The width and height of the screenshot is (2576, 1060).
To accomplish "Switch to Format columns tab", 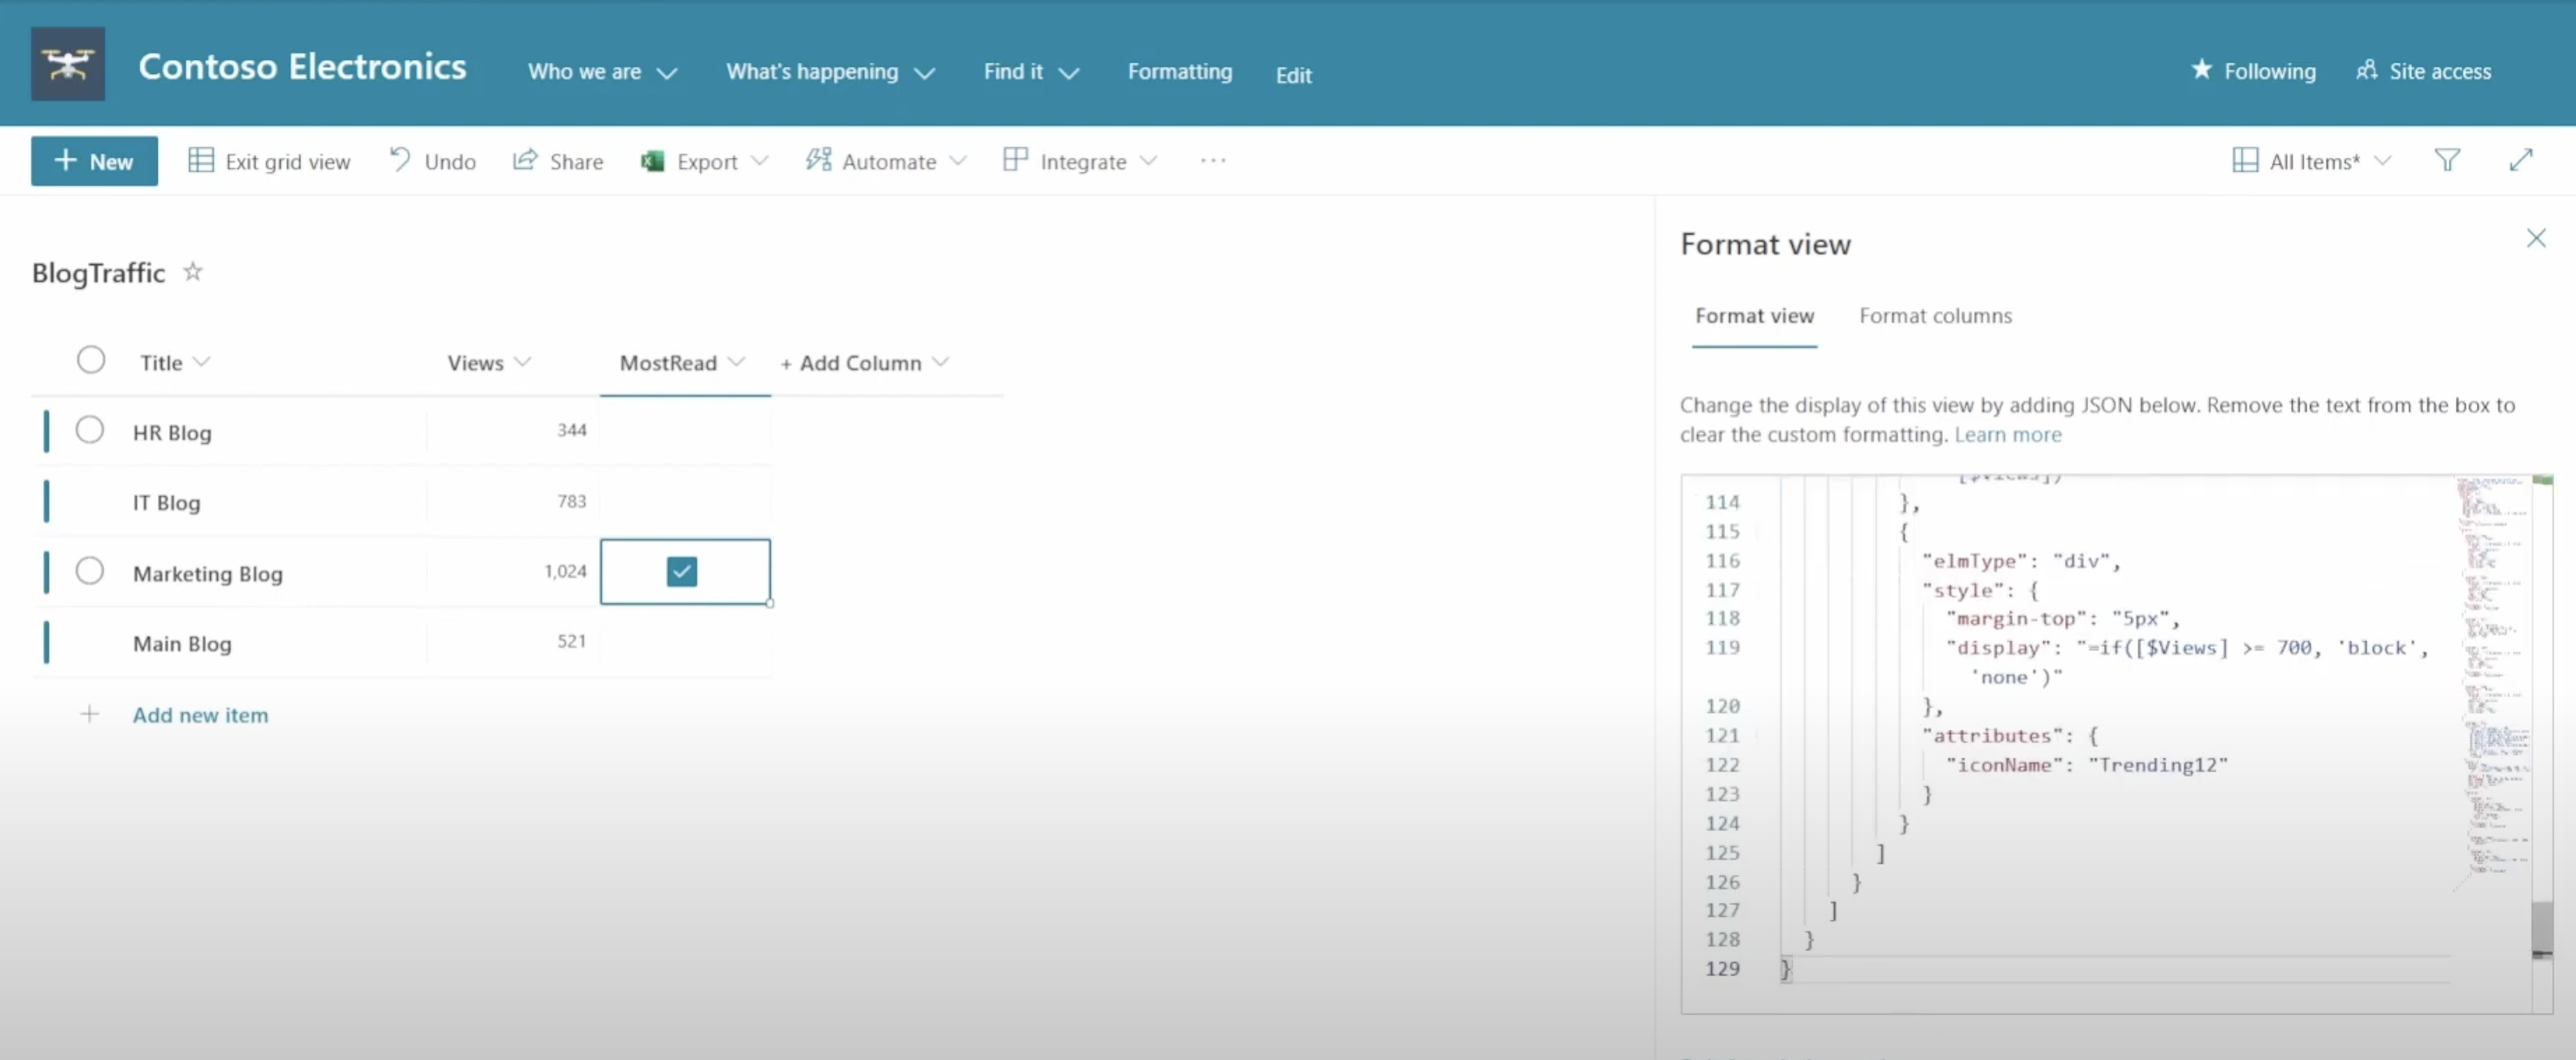I will [x=1935, y=315].
